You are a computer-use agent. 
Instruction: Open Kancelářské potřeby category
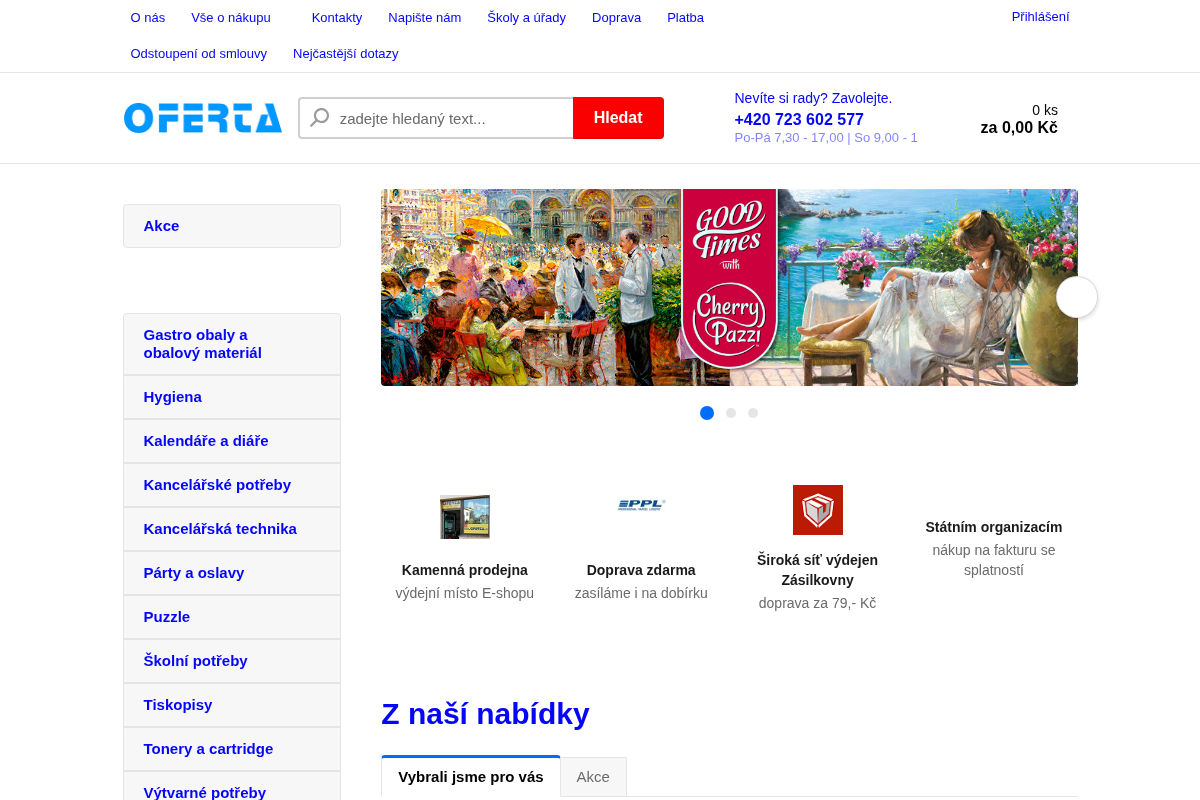point(232,485)
